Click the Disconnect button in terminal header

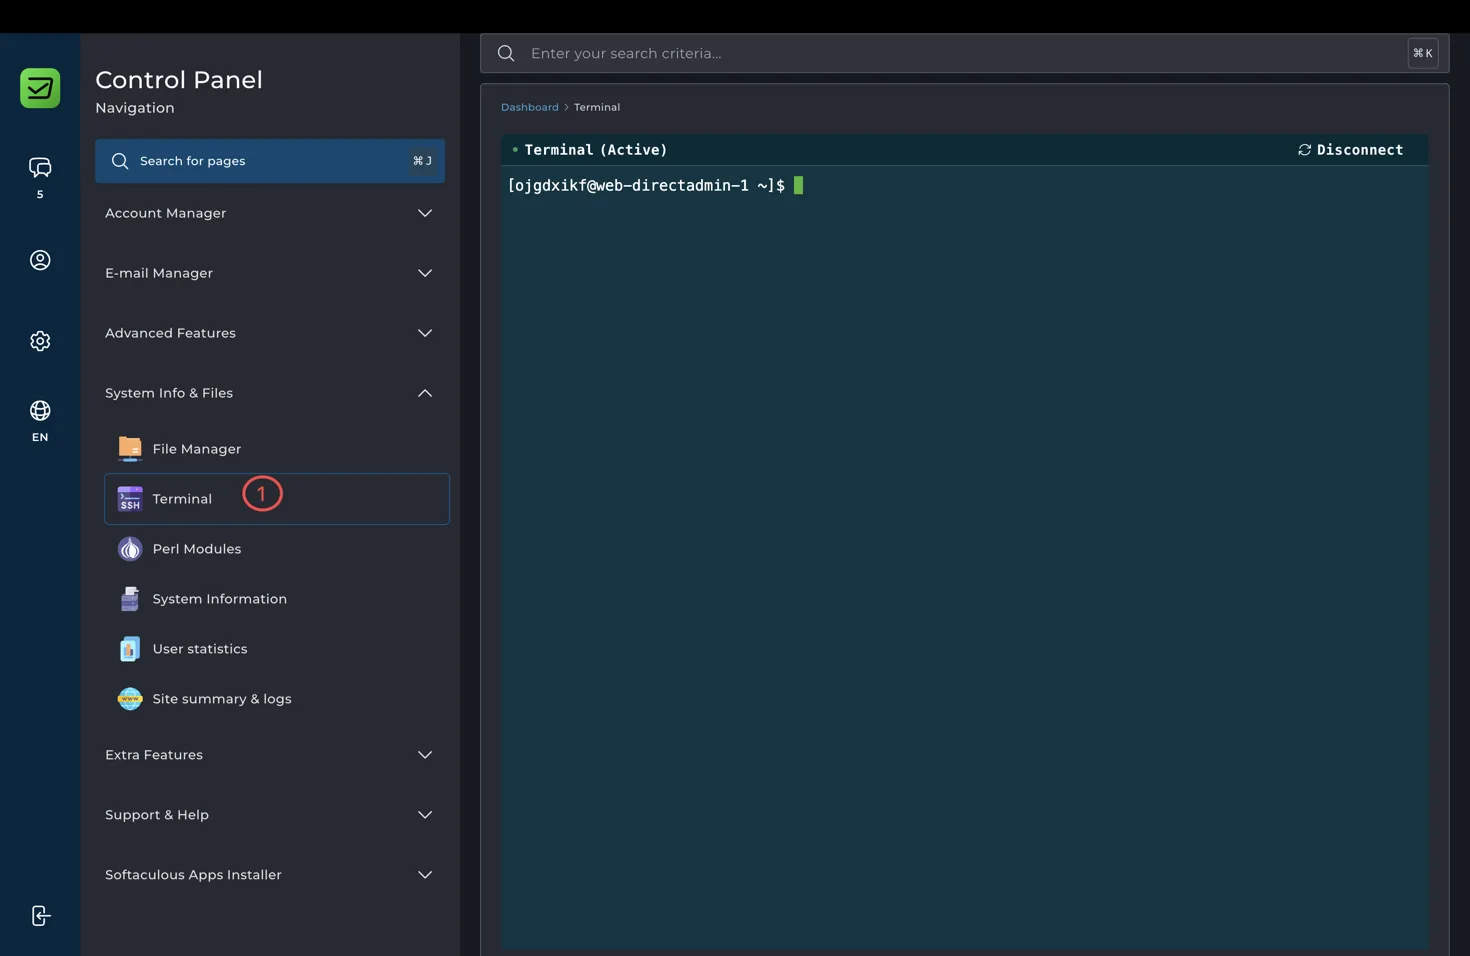pyautogui.click(x=1350, y=150)
